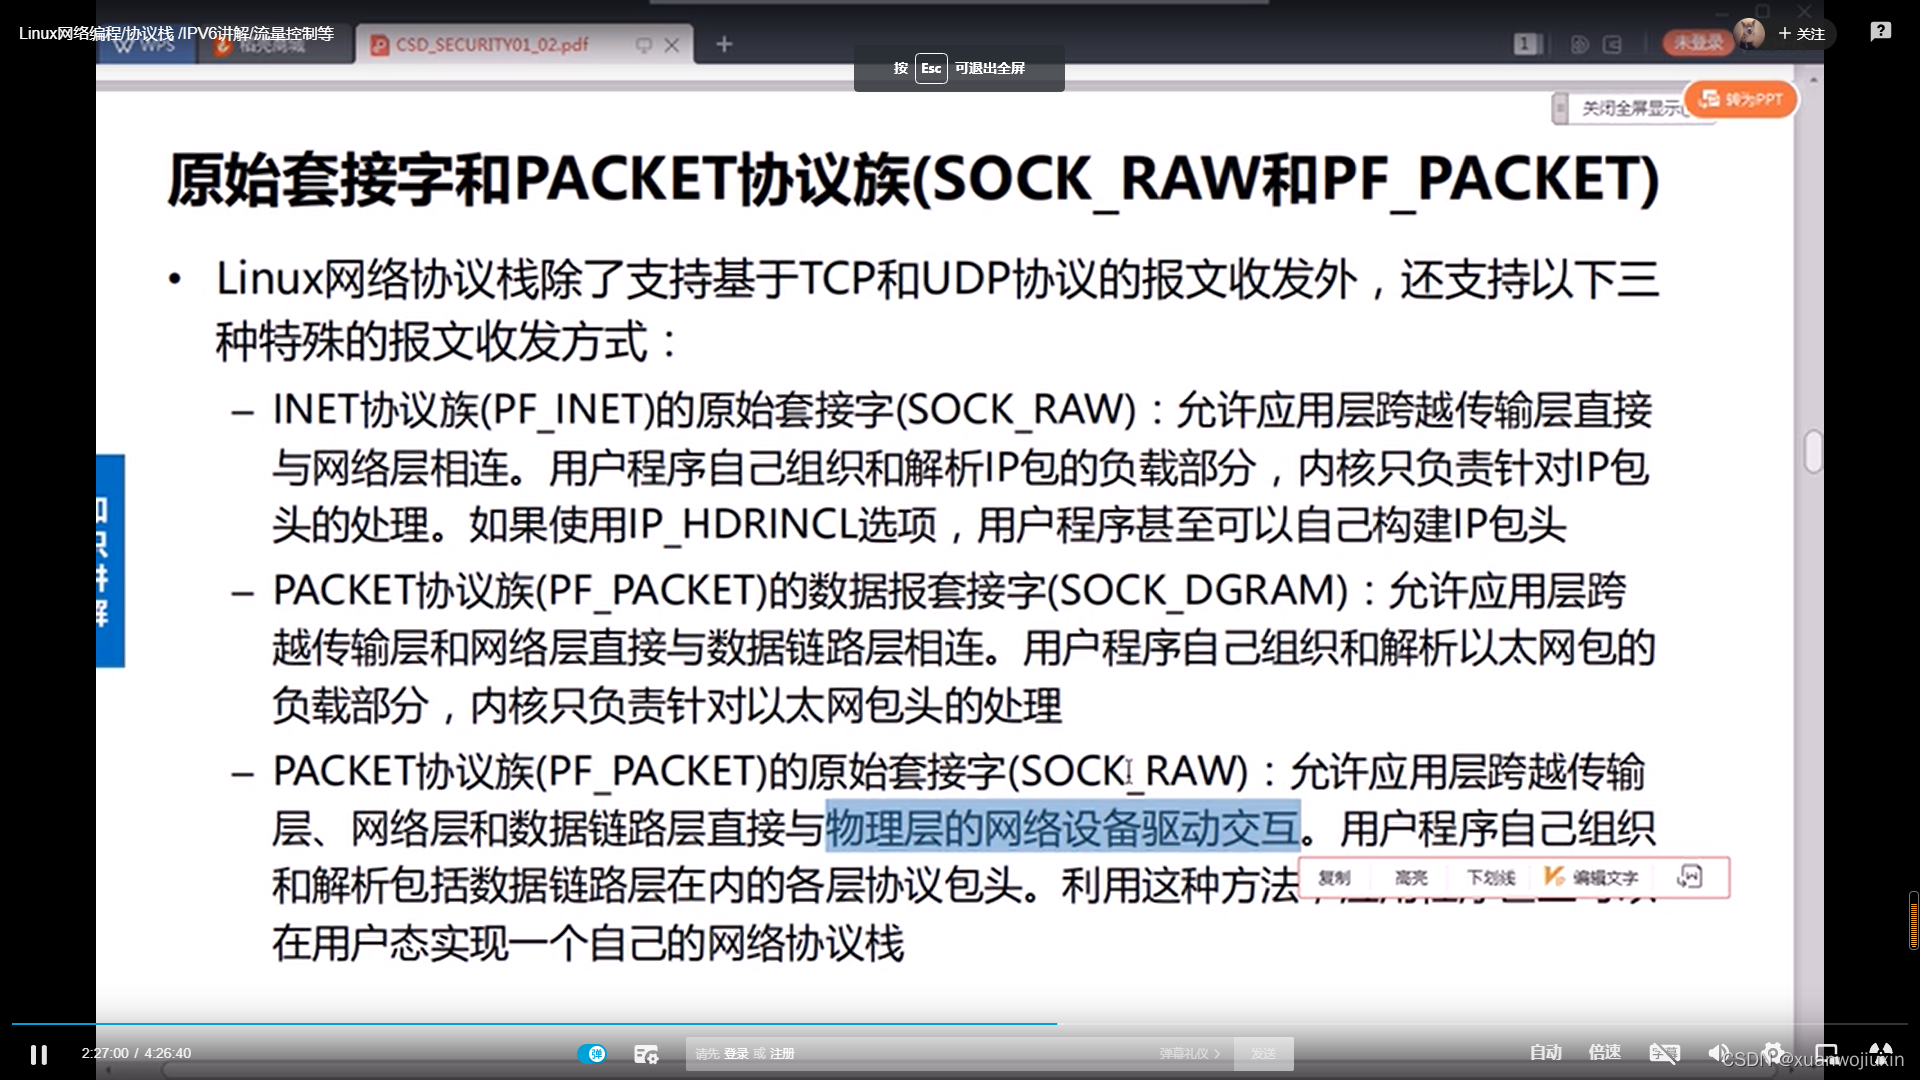Screen dimensions: 1920x1080
Task: Click the convert-to-Word icon in popup
Action: 1689,877
